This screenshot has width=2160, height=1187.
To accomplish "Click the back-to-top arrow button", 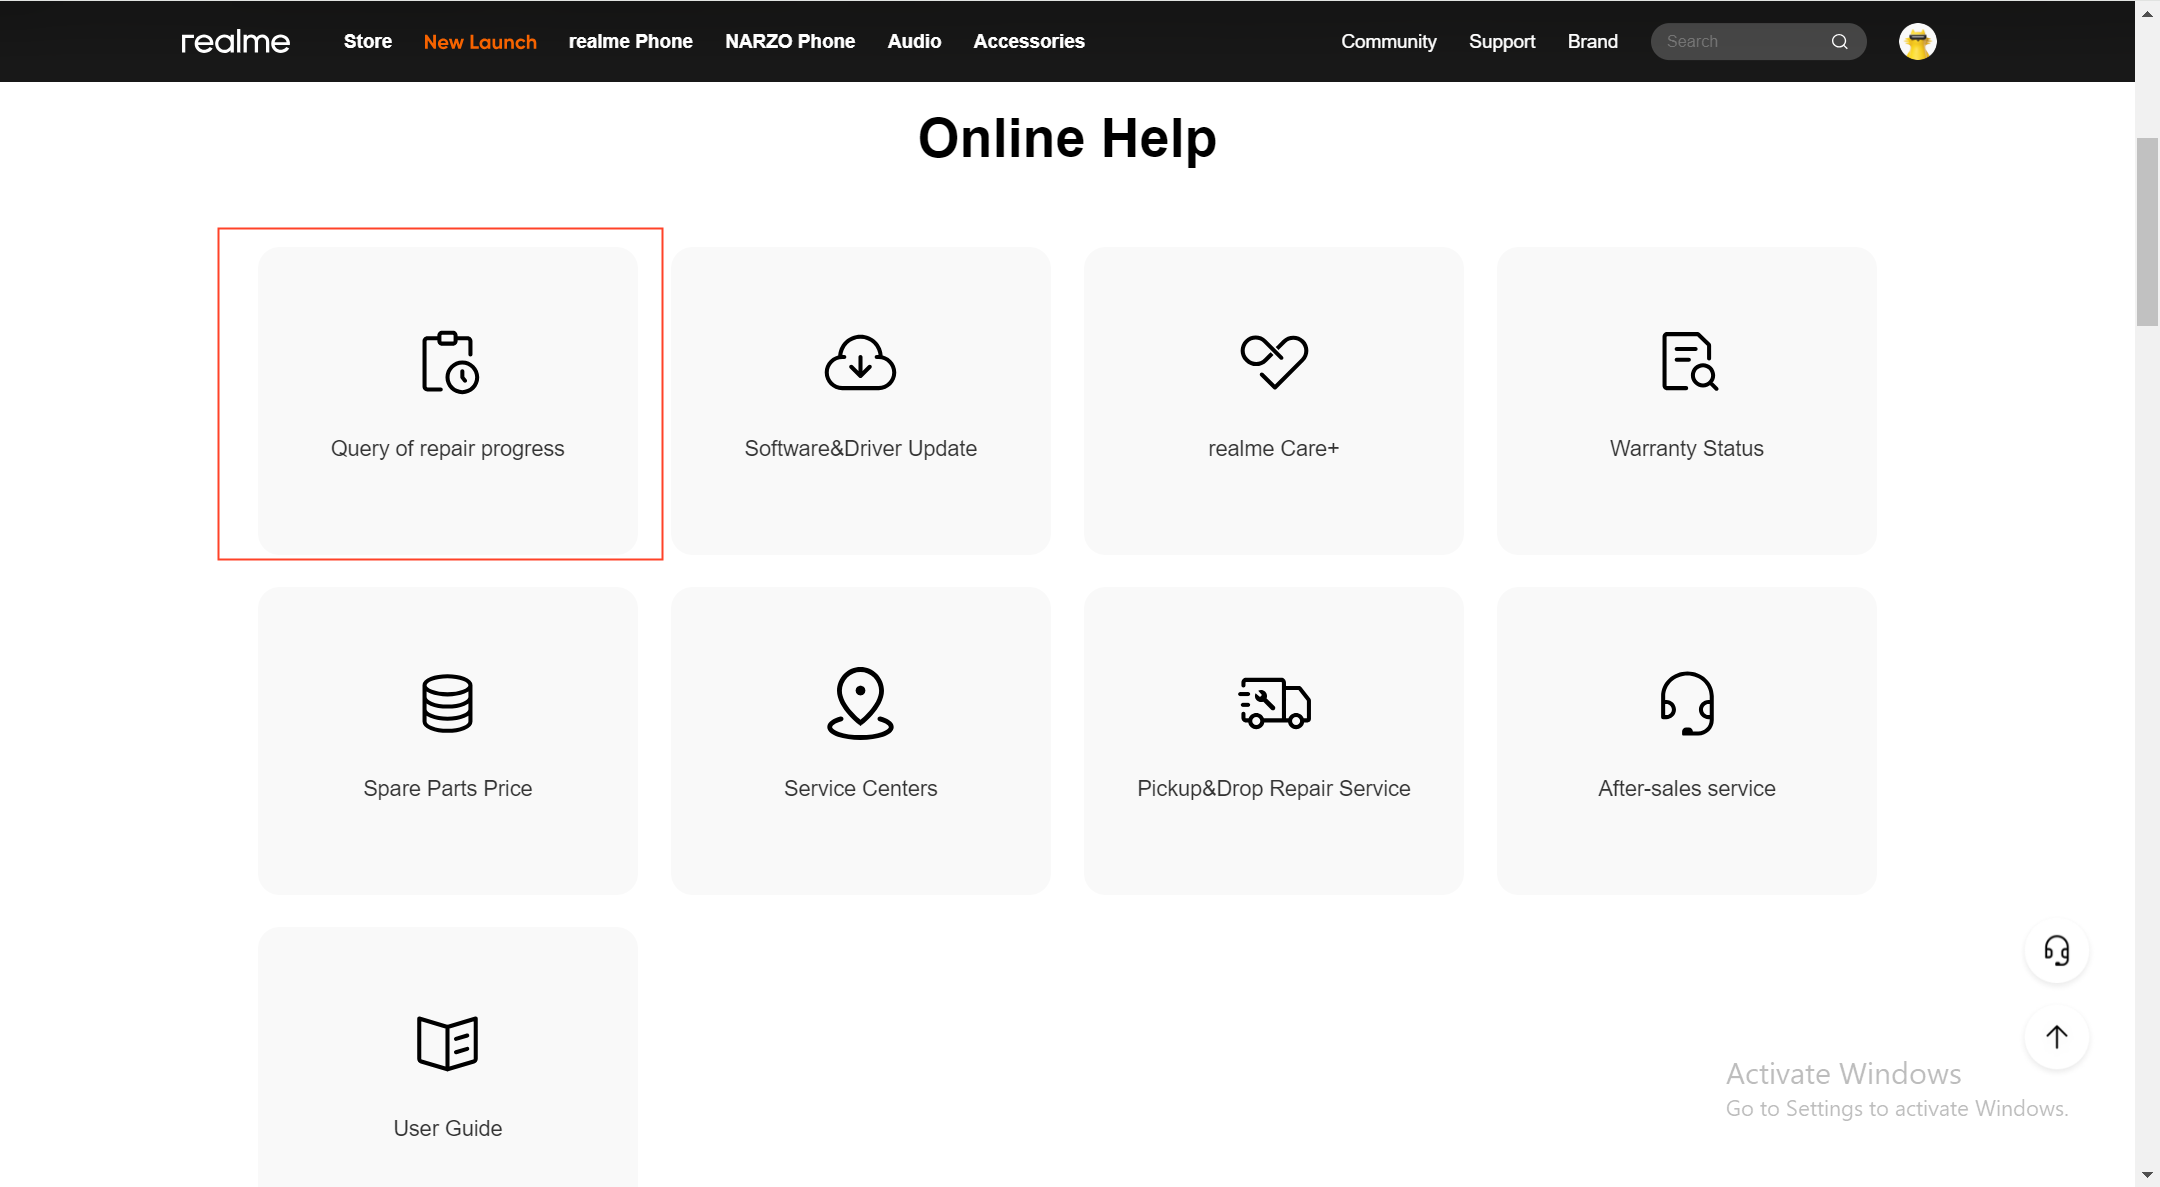I will pyautogui.click(x=2056, y=1037).
